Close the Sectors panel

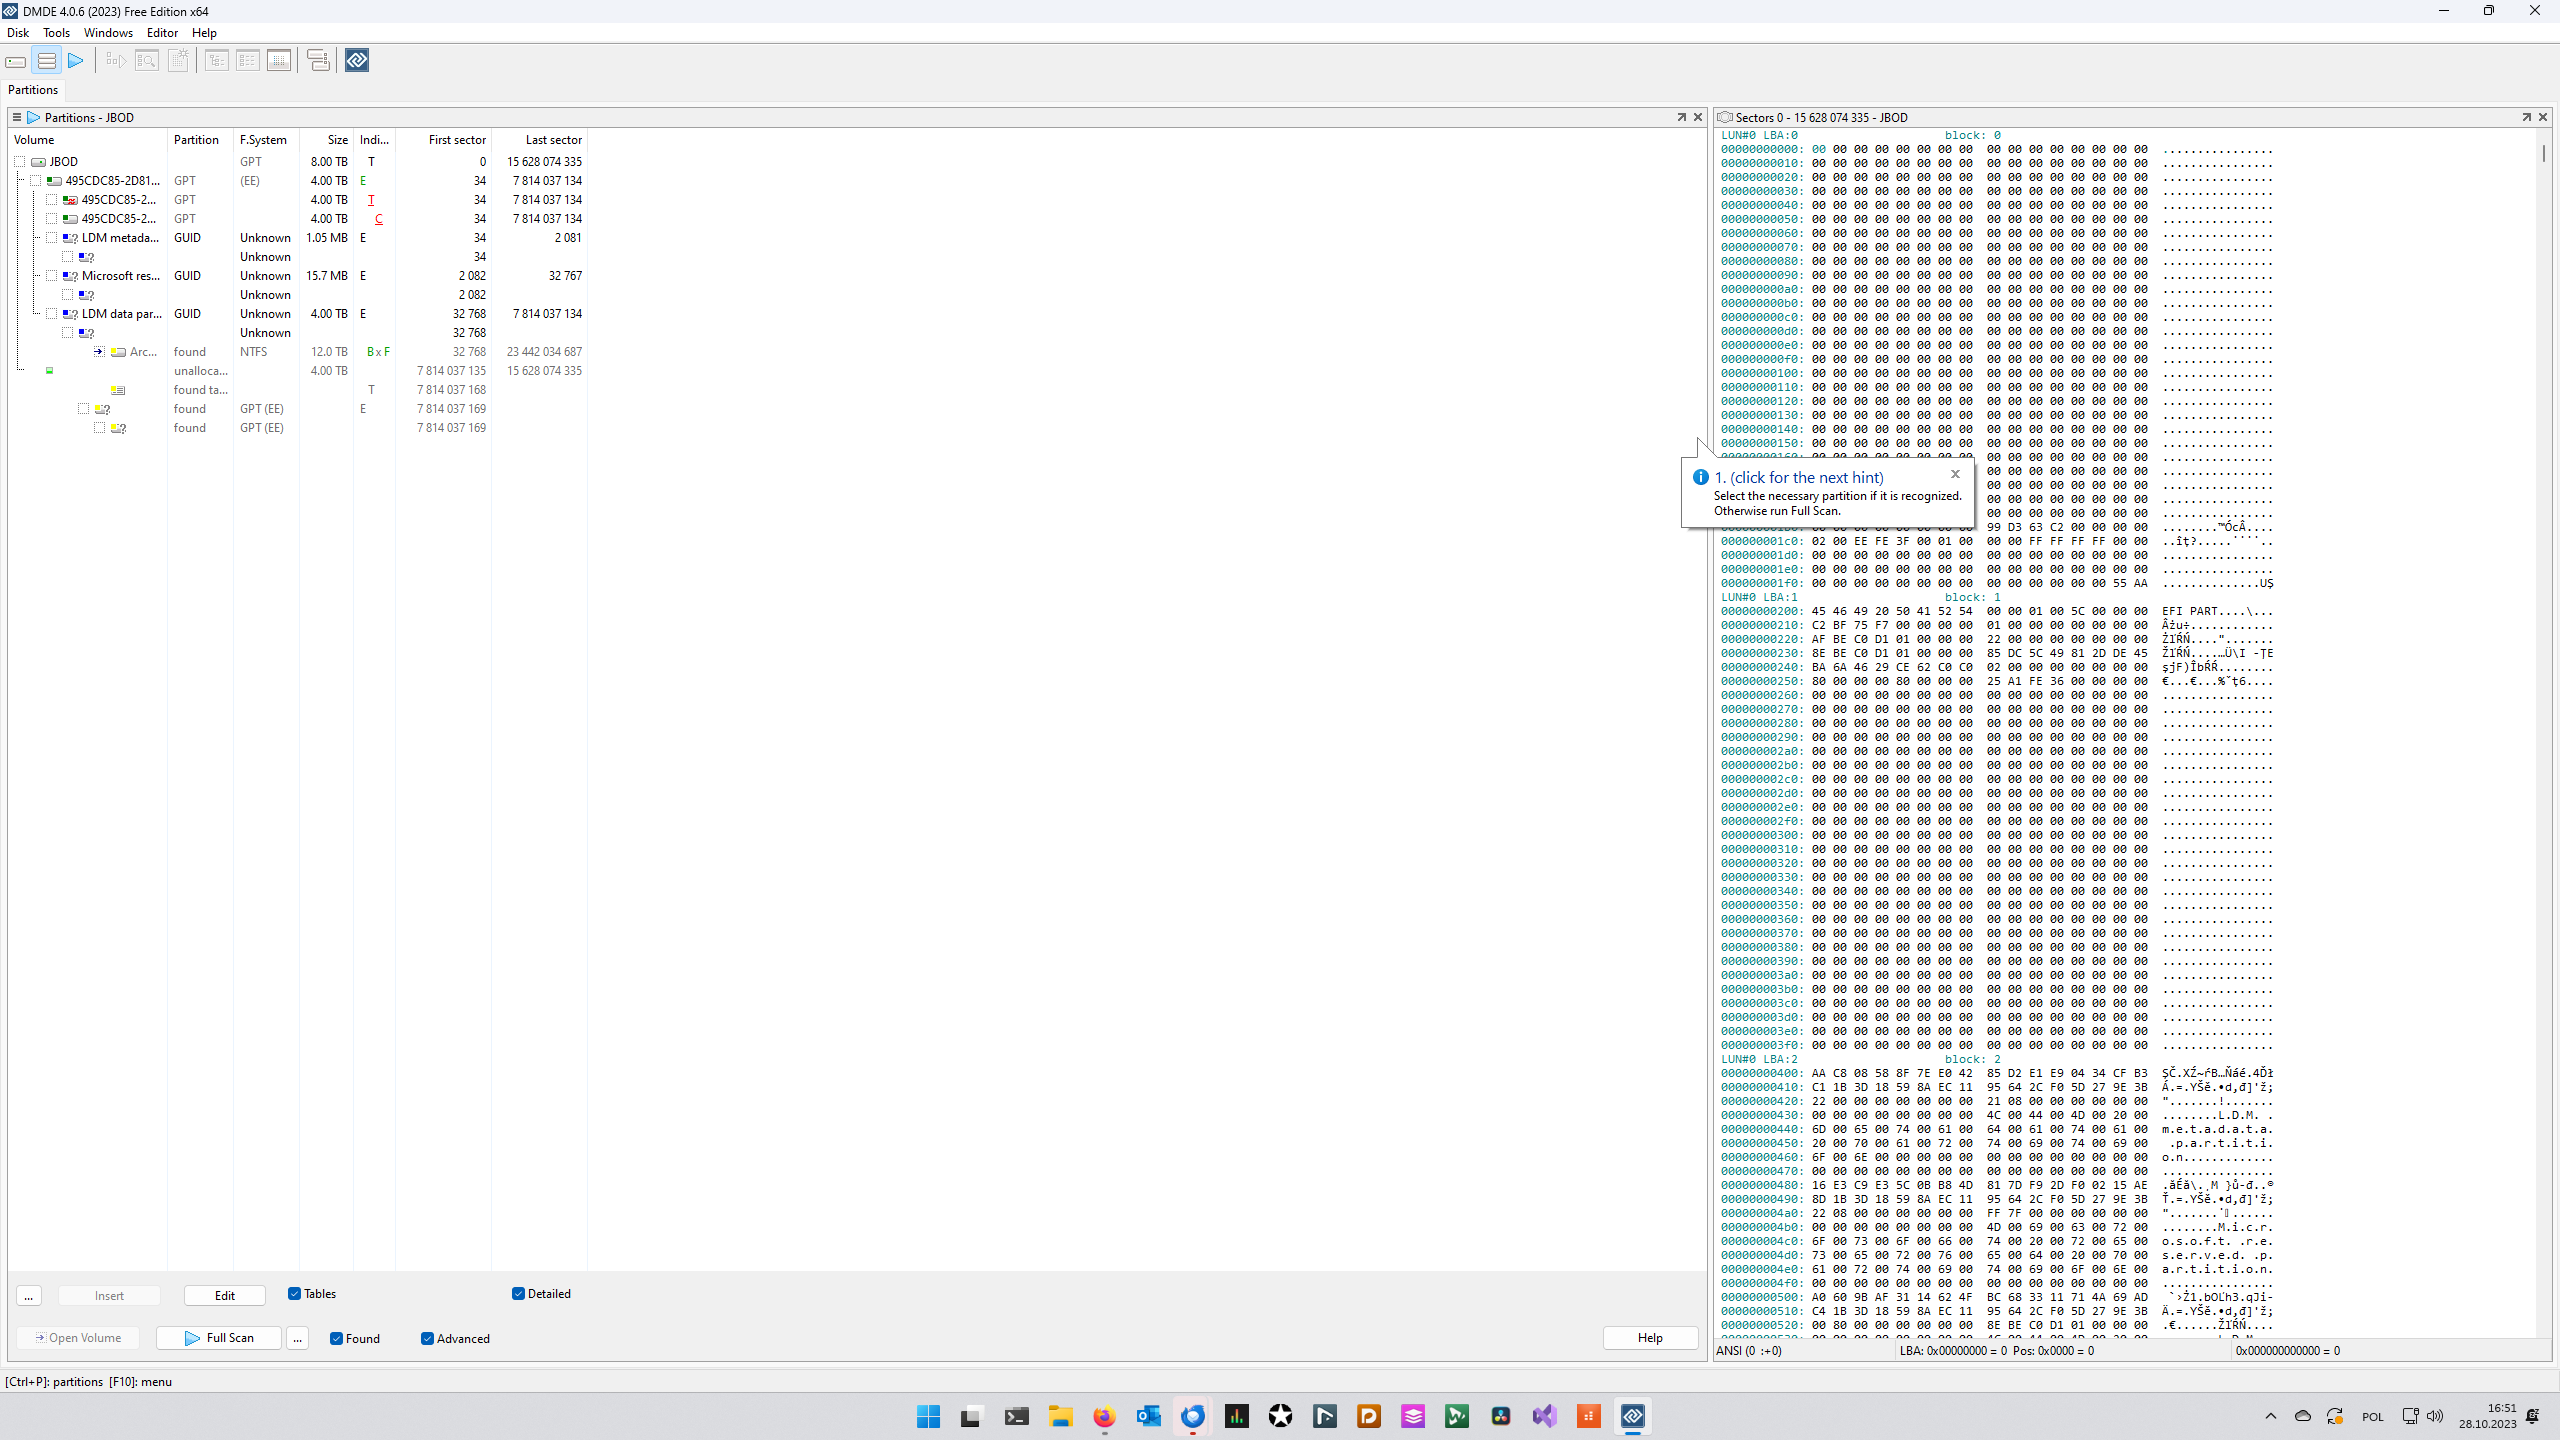[2543, 117]
